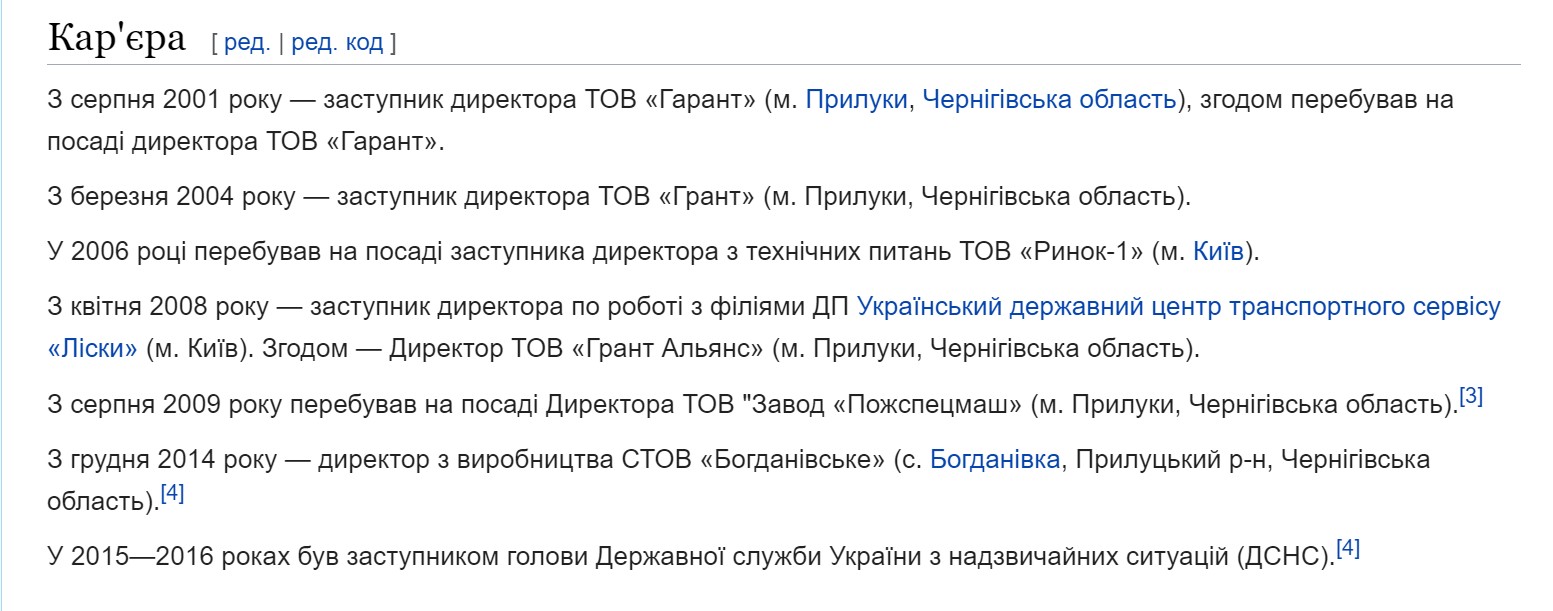1553x611 pixels.
Task: Jump to footnote reference [3]
Action: (x=1471, y=397)
